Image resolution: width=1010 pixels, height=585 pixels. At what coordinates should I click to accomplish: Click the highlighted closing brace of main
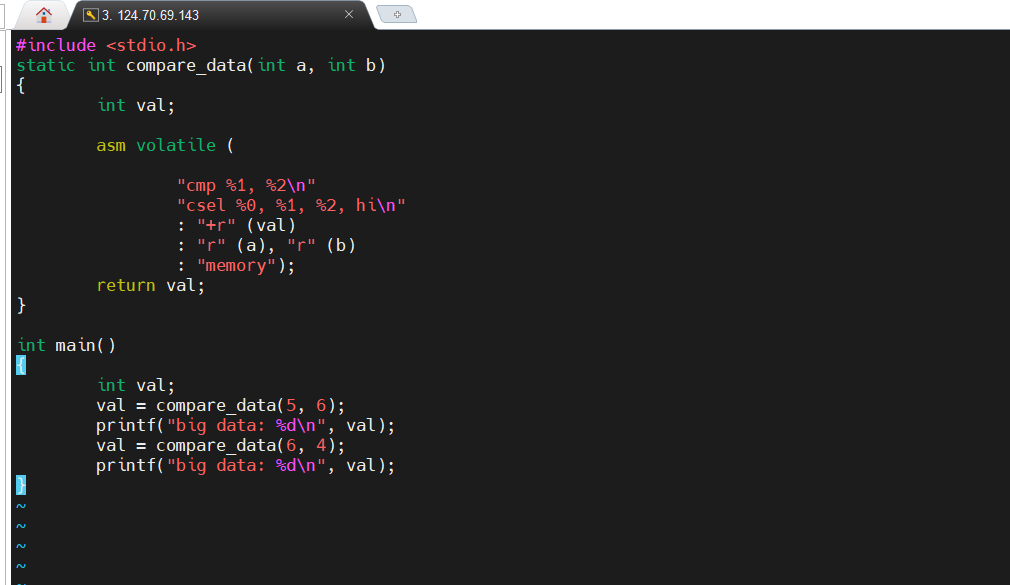pos(21,485)
